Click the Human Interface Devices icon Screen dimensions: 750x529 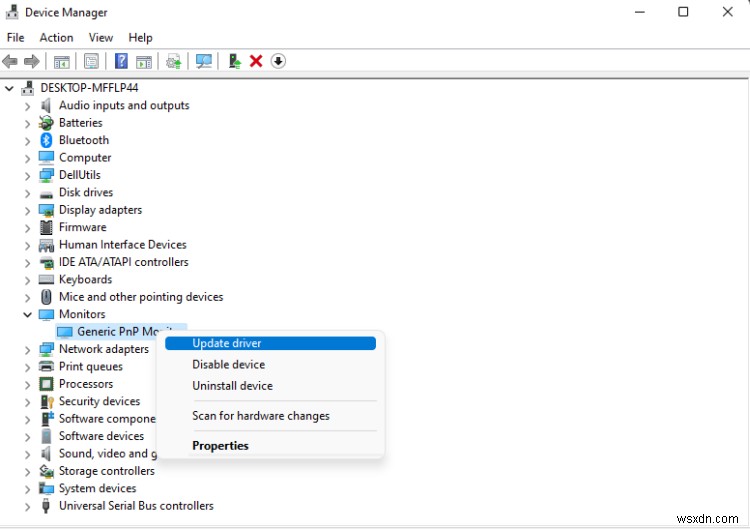pyautogui.click(x=46, y=245)
